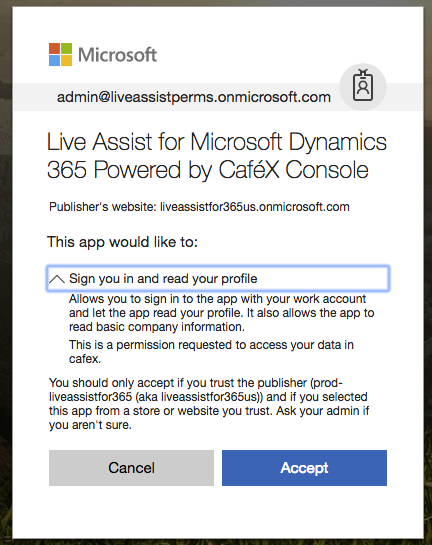Click the Microsoft four-color logo
432x545 pixels.
60,55
